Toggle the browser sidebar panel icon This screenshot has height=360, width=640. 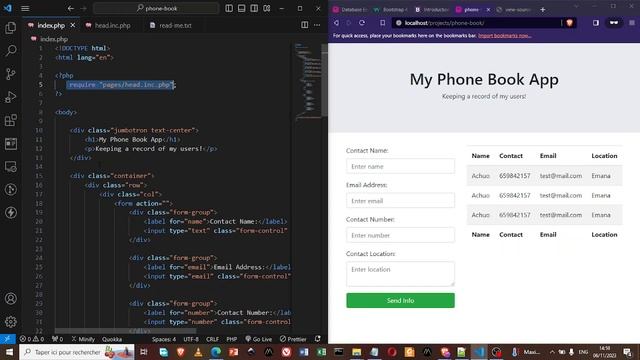coord(596,23)
